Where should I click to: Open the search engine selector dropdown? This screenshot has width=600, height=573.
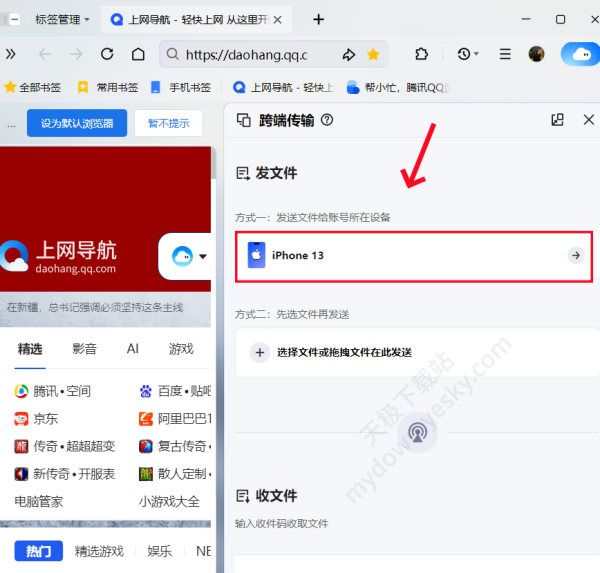point(189,257)
